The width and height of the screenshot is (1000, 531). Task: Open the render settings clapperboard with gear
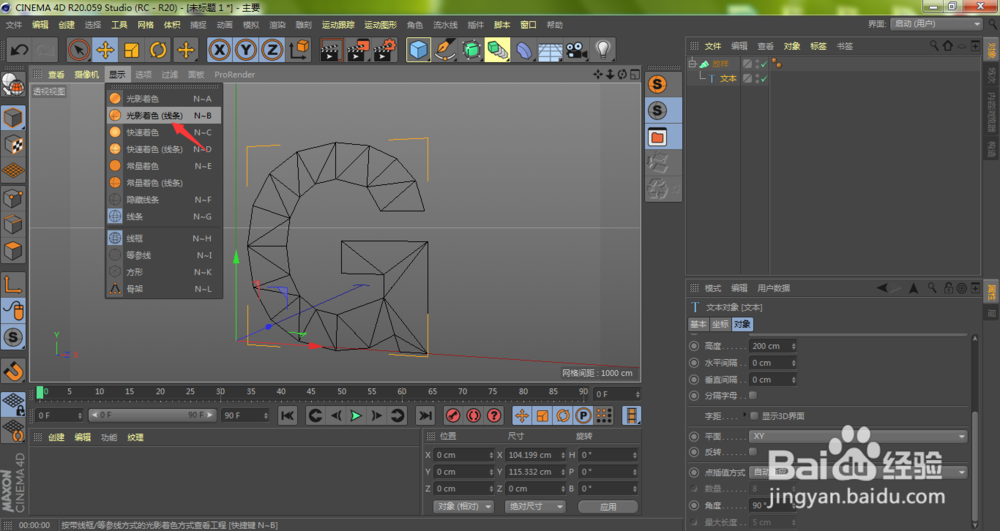pos(385,50)
